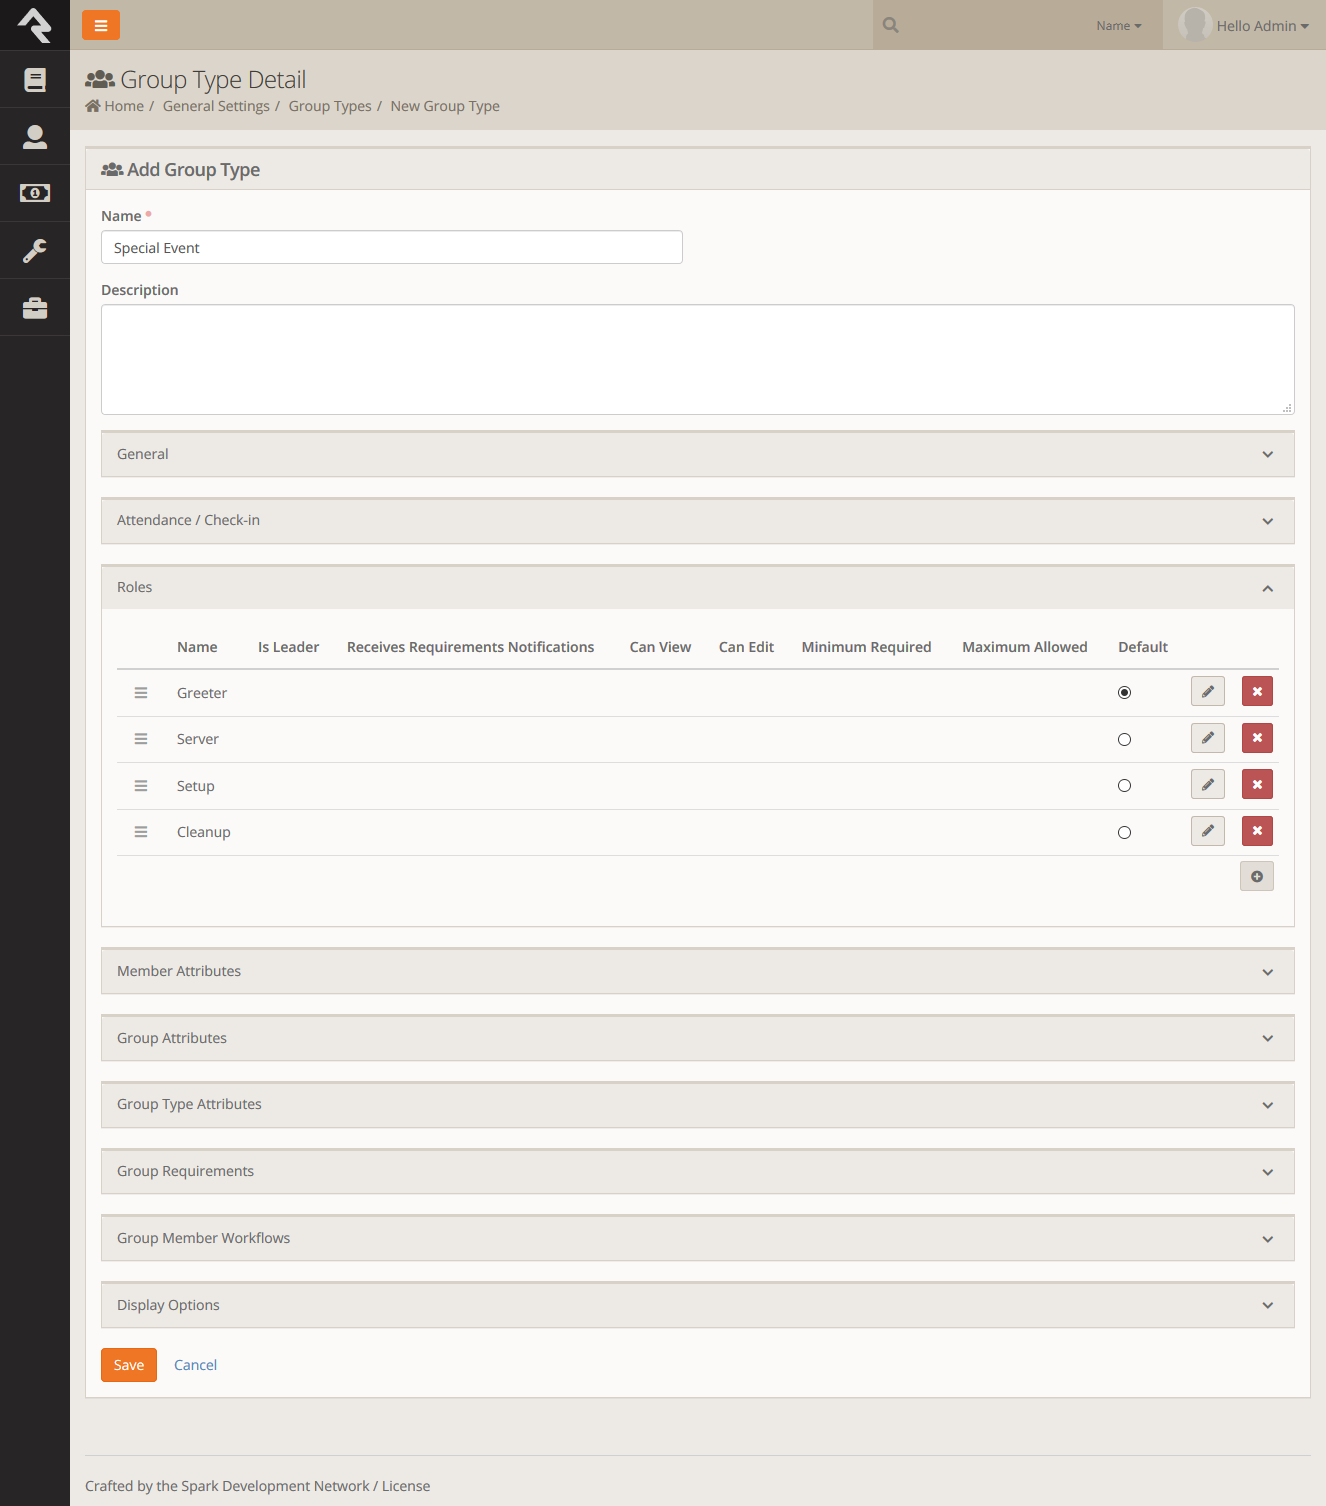Image resolution: width=1326 pixels, height=1506 pixels.
Task: Click the search magnifier icon
Action: coord(891,26)
